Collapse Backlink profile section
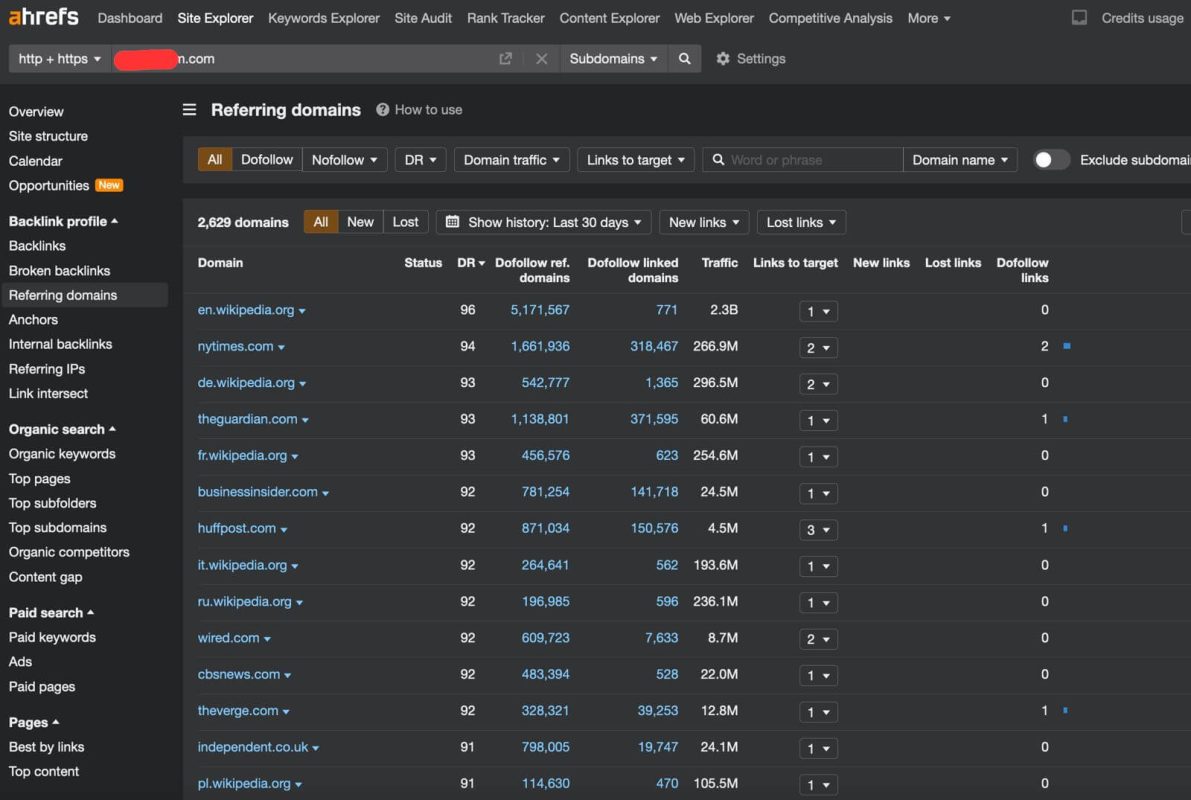Image resolution: width=1191 pixels, height=800 pixels. coord(63,221)
